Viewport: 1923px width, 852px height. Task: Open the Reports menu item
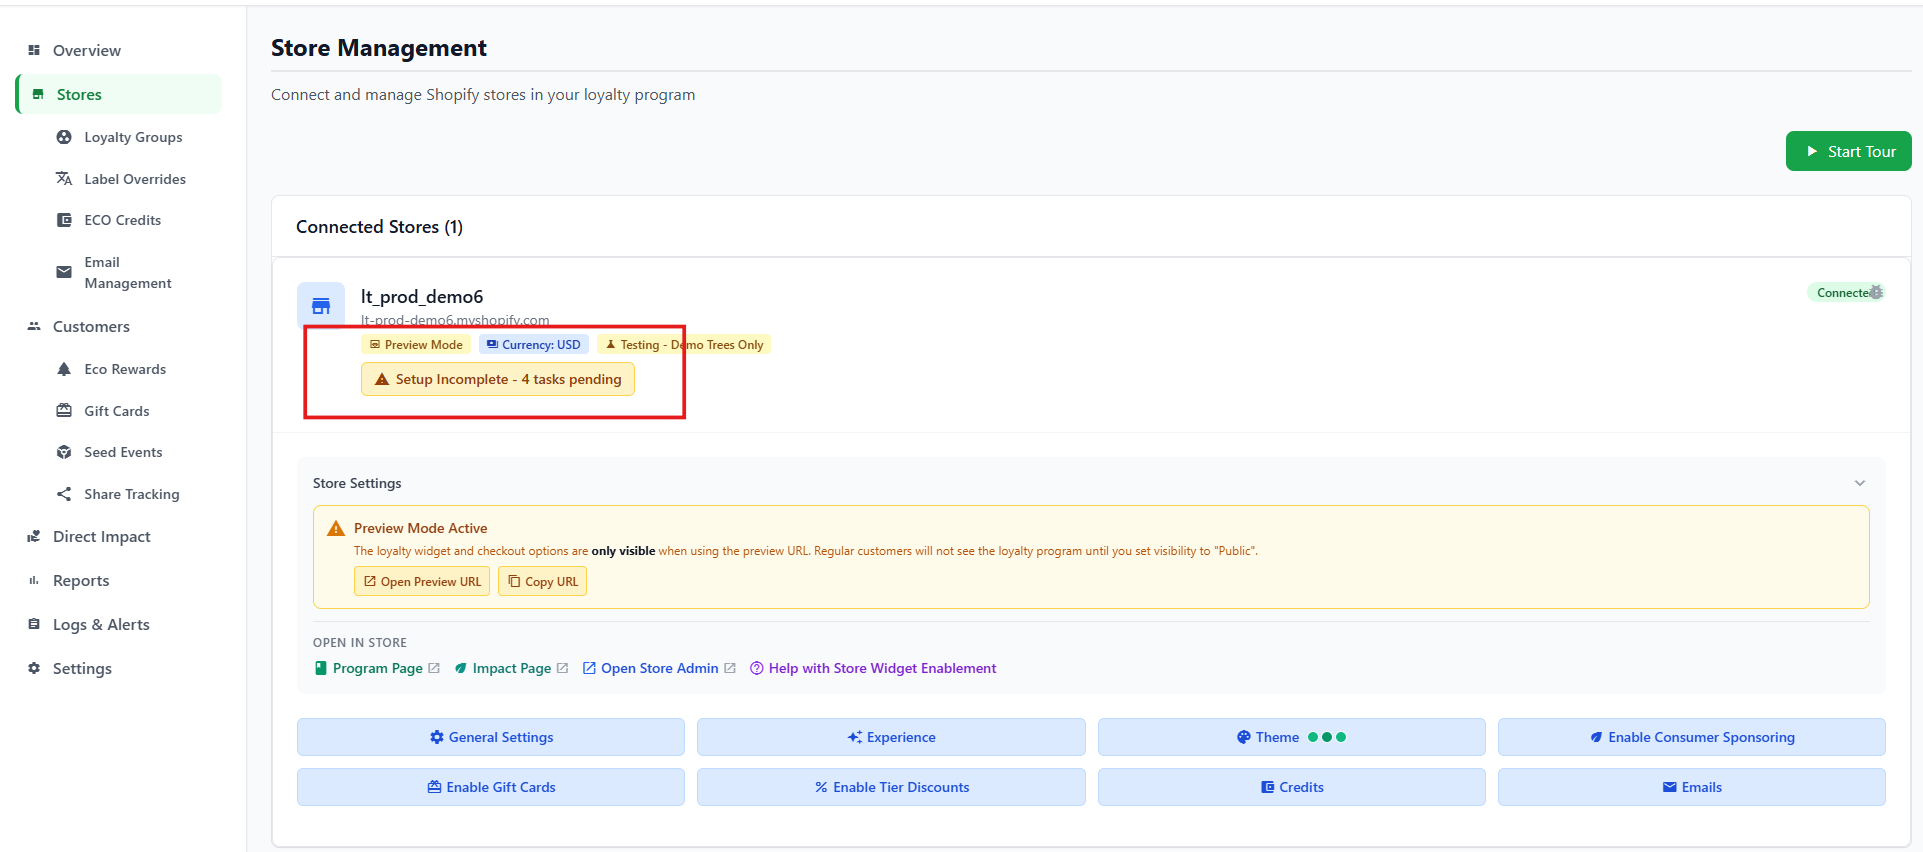(81, 581)
